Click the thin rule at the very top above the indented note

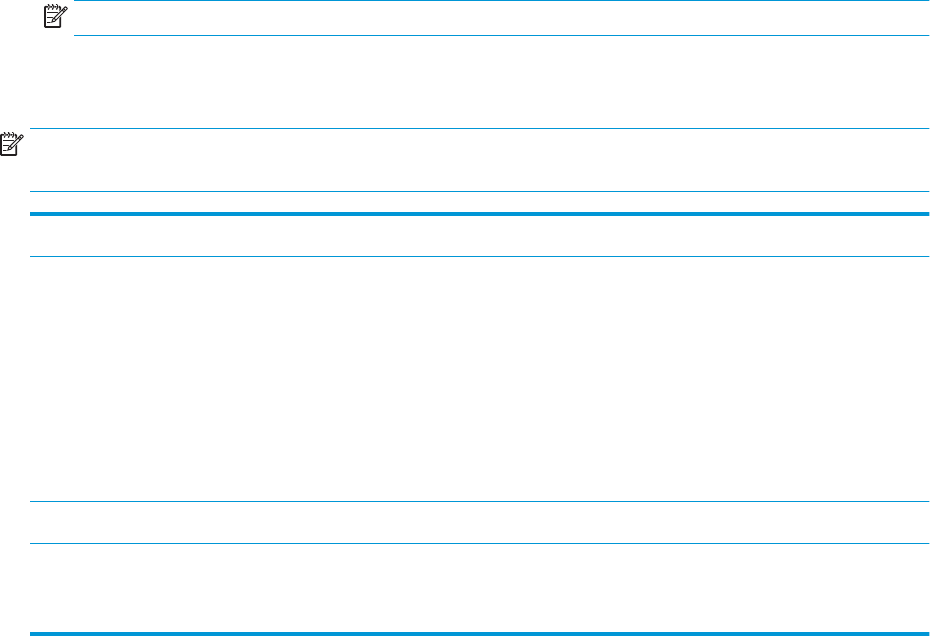pos(501,1)
